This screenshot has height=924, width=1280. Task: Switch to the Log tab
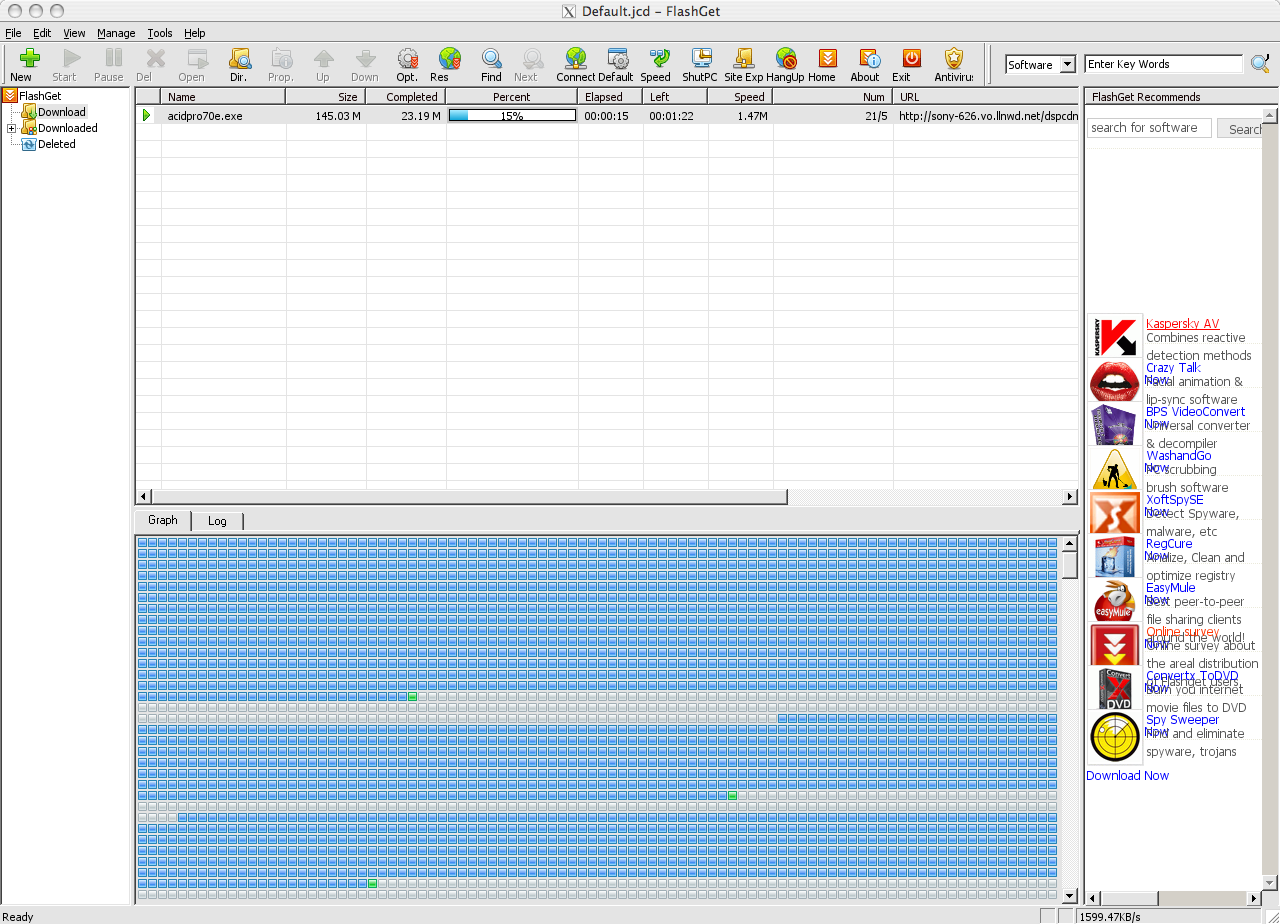[x=217, y=521]
